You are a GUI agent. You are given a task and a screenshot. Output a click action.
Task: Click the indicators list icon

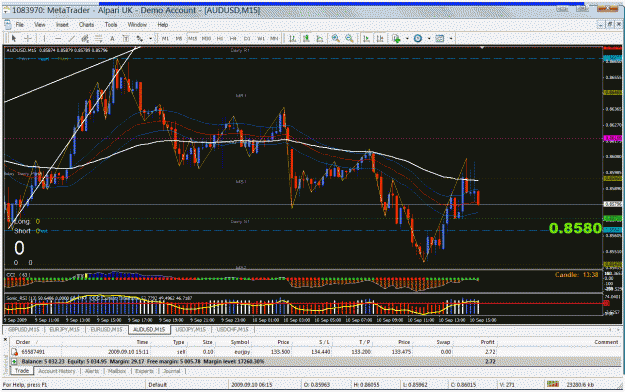pos(396,38)
